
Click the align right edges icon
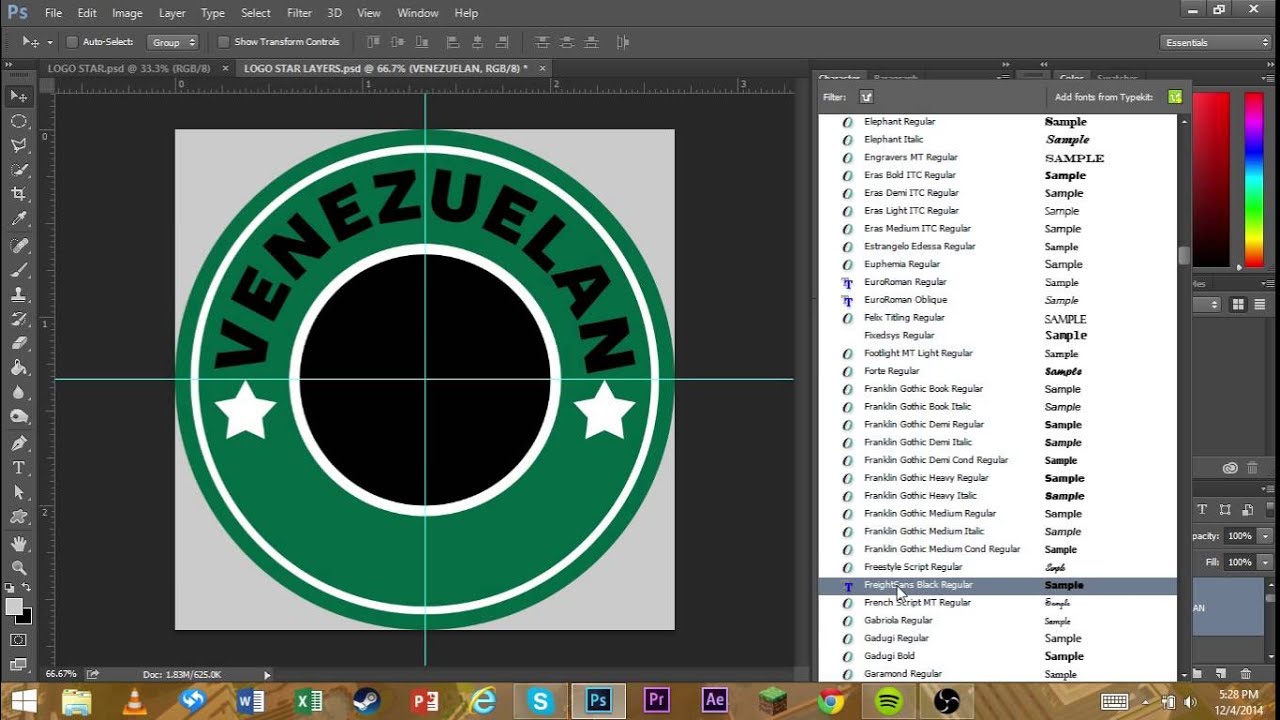(501, 42)
